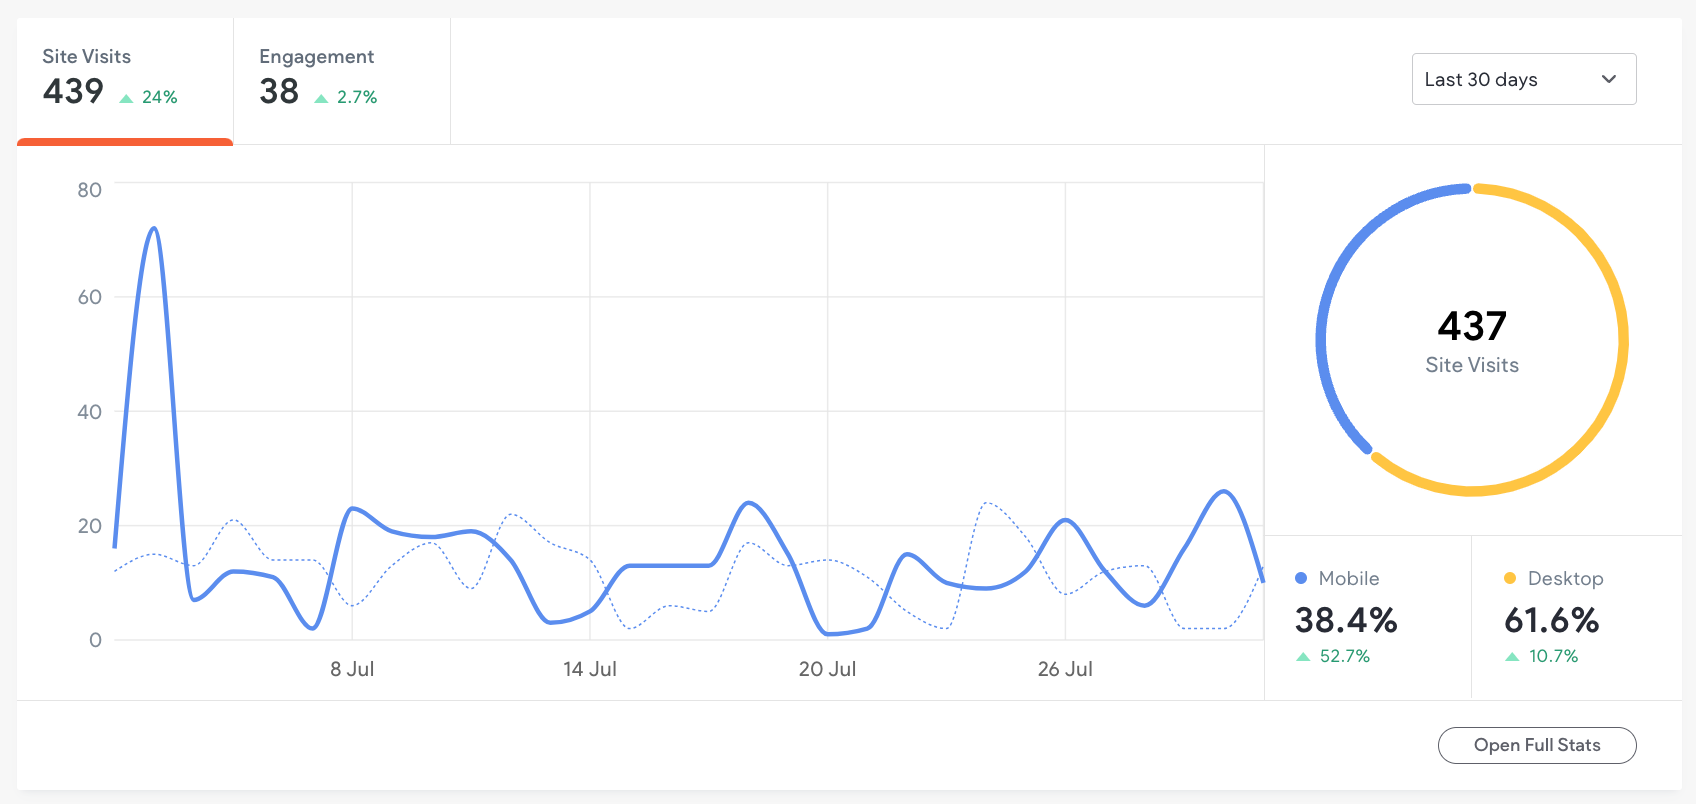Click the Open Full Stats button
The height and width of the screenshot is (804, 1696).
[1536, 745]
